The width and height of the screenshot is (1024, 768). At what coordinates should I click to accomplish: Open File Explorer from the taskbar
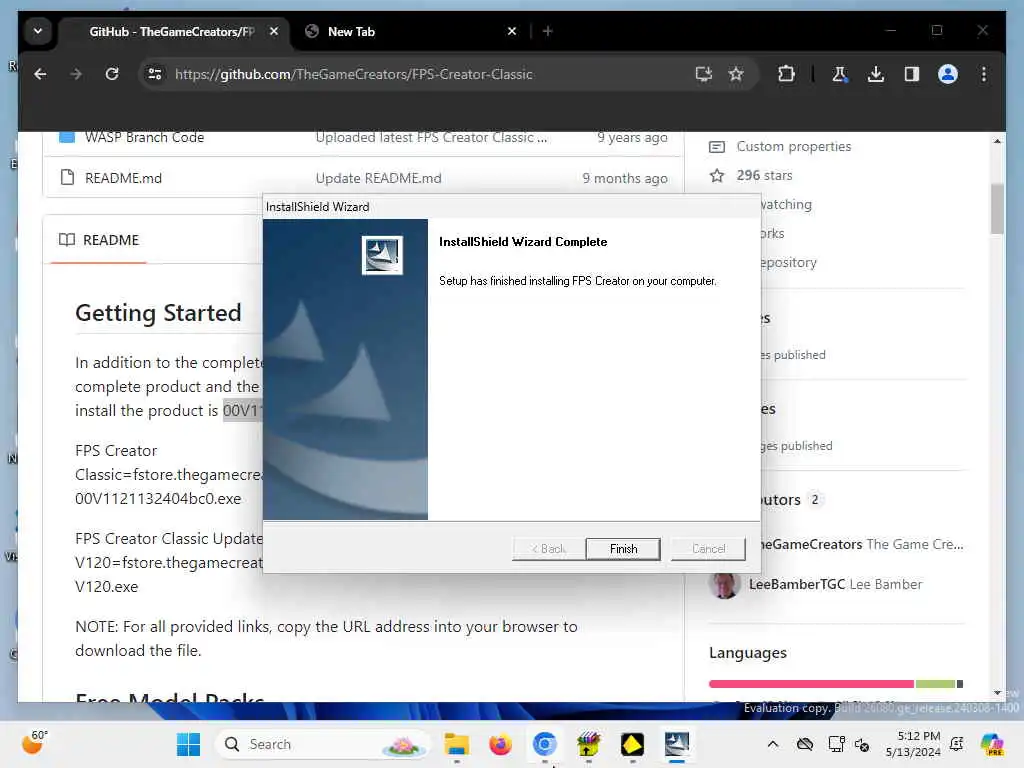456,744
